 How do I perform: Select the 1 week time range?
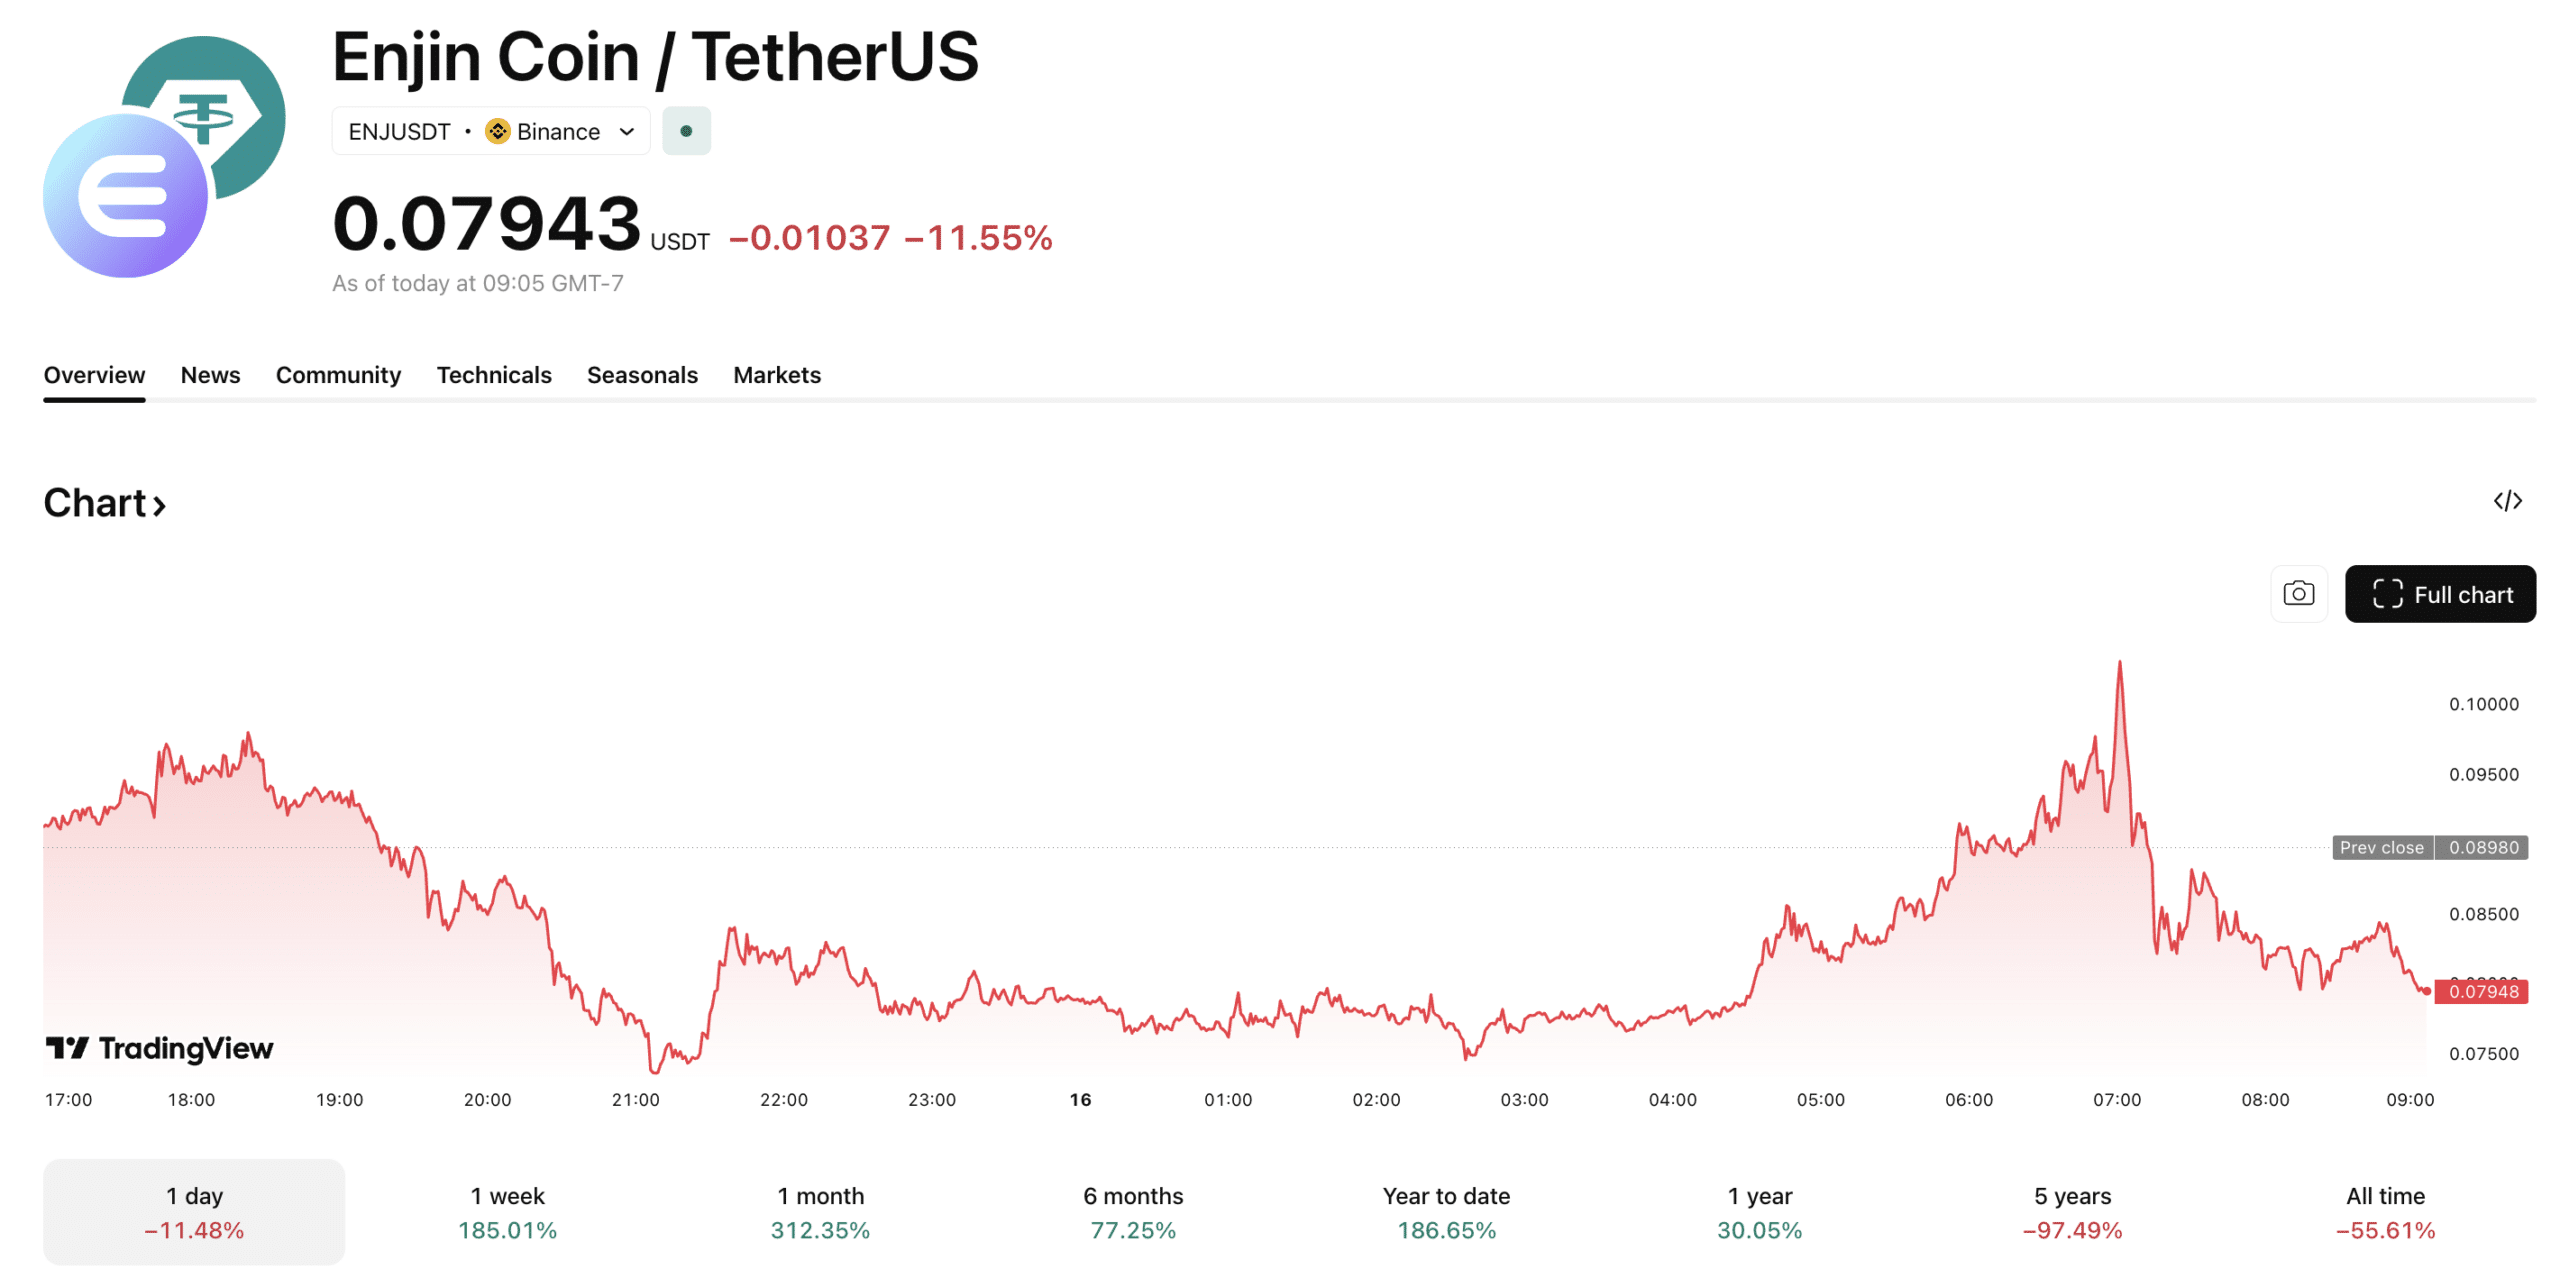click(506, 1211)
